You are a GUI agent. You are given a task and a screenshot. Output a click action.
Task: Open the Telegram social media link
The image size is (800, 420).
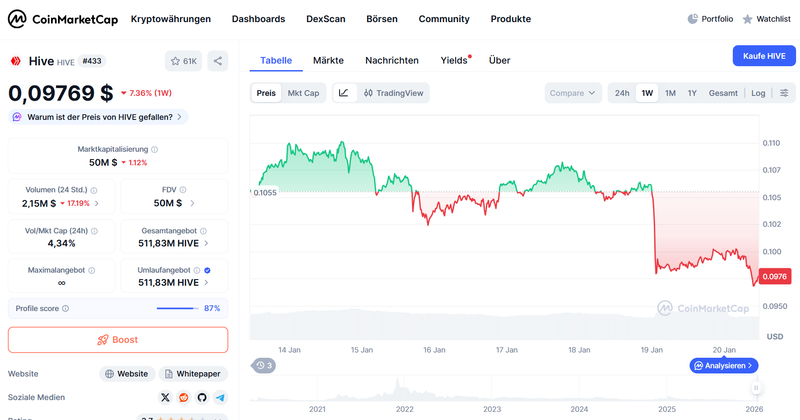[x=220, y=397]
